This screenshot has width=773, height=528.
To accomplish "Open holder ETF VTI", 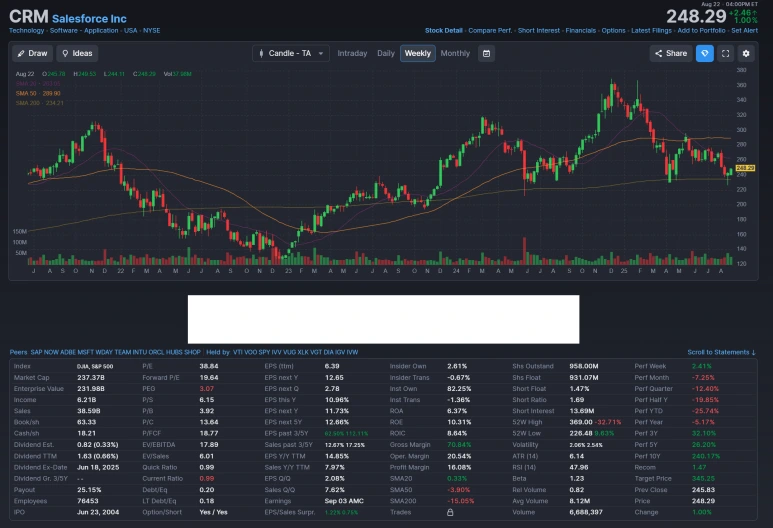I will 238,352.
